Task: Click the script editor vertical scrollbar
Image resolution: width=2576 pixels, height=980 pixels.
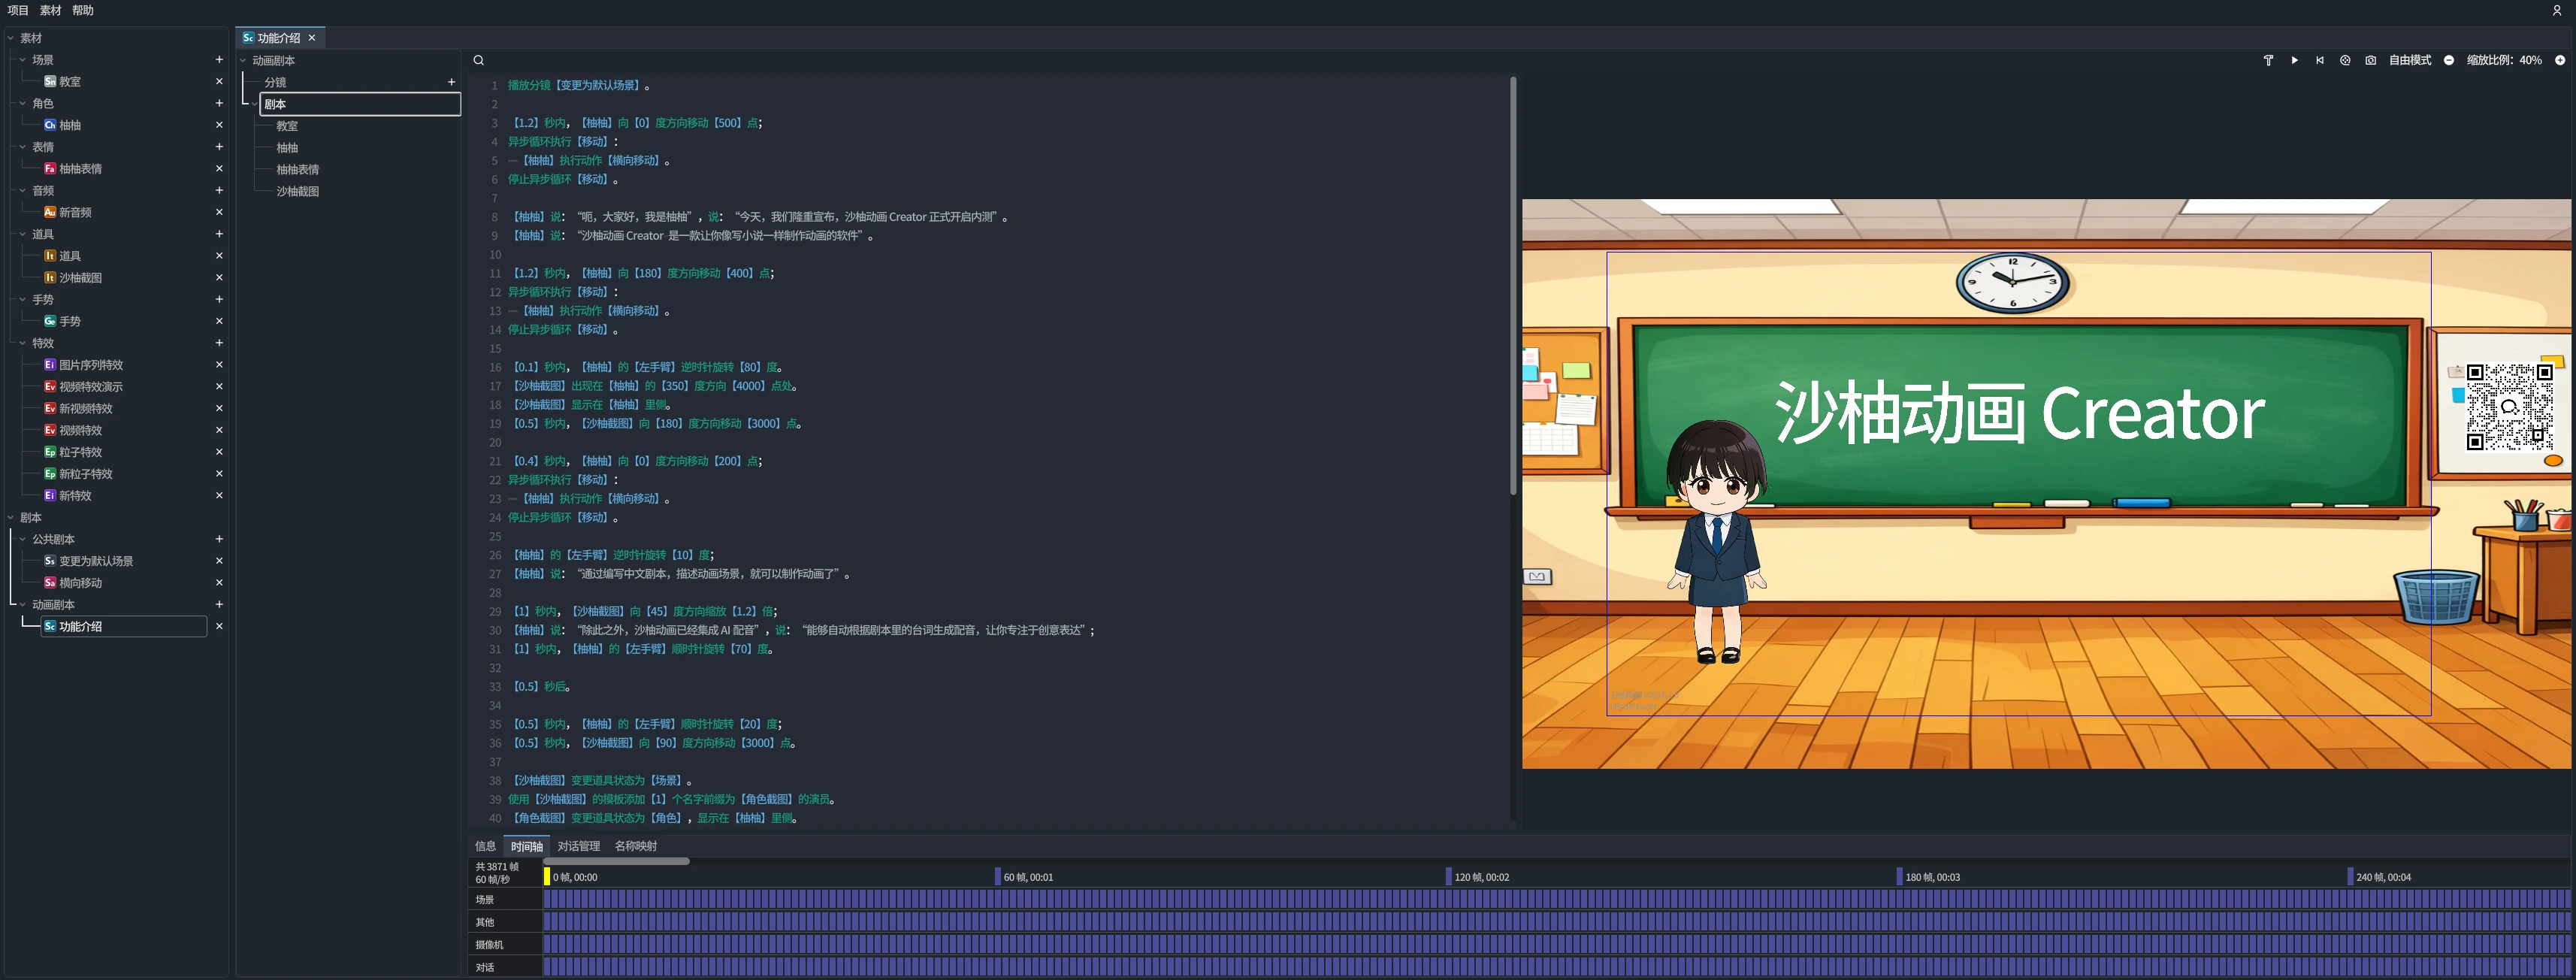Action: coord(1513,286)
